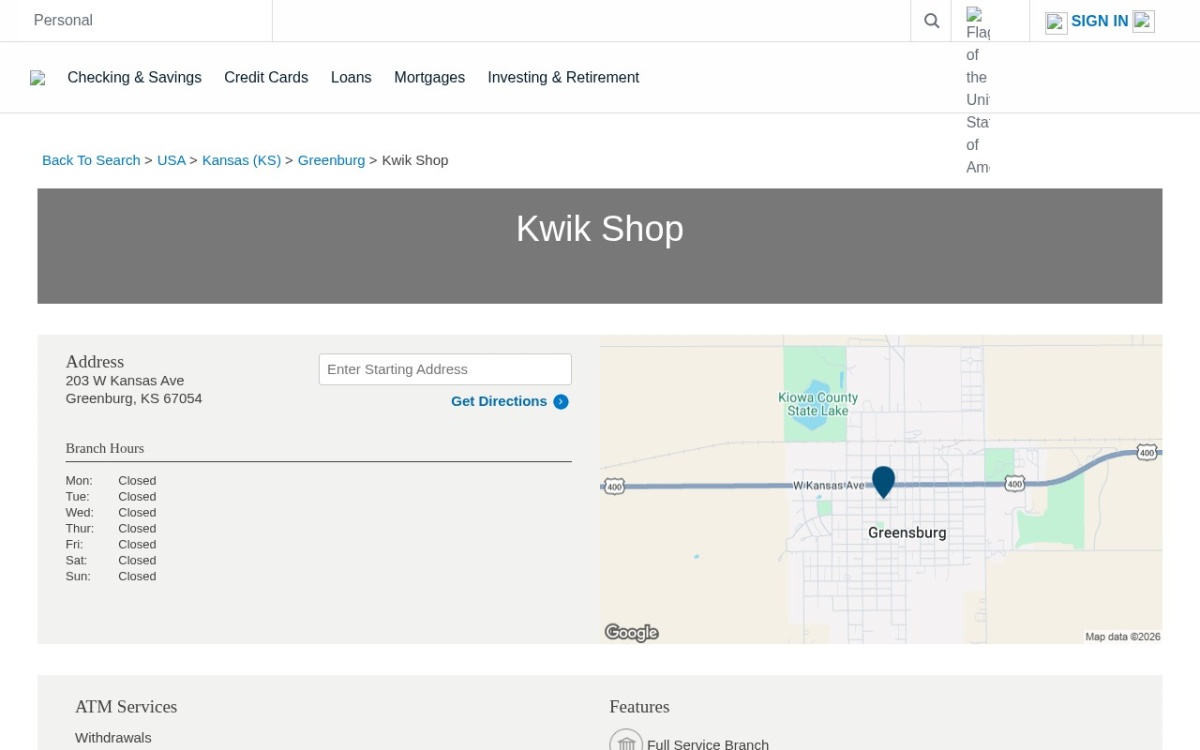Click the Google logo on the map
The height and width of the screenshot is (750, 1200).
(631, 632)
